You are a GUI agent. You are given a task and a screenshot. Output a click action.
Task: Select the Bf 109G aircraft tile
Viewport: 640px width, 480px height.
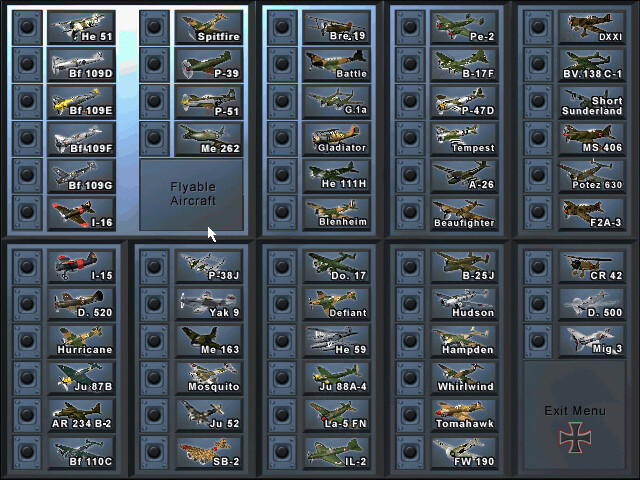coord(81,176)
